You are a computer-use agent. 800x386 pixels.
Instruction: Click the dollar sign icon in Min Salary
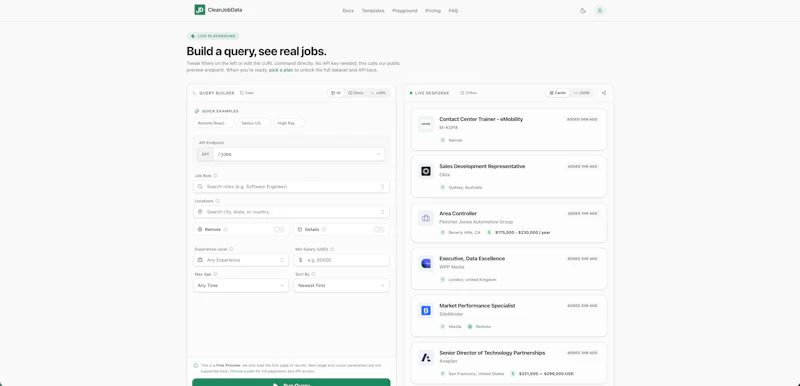301,260
